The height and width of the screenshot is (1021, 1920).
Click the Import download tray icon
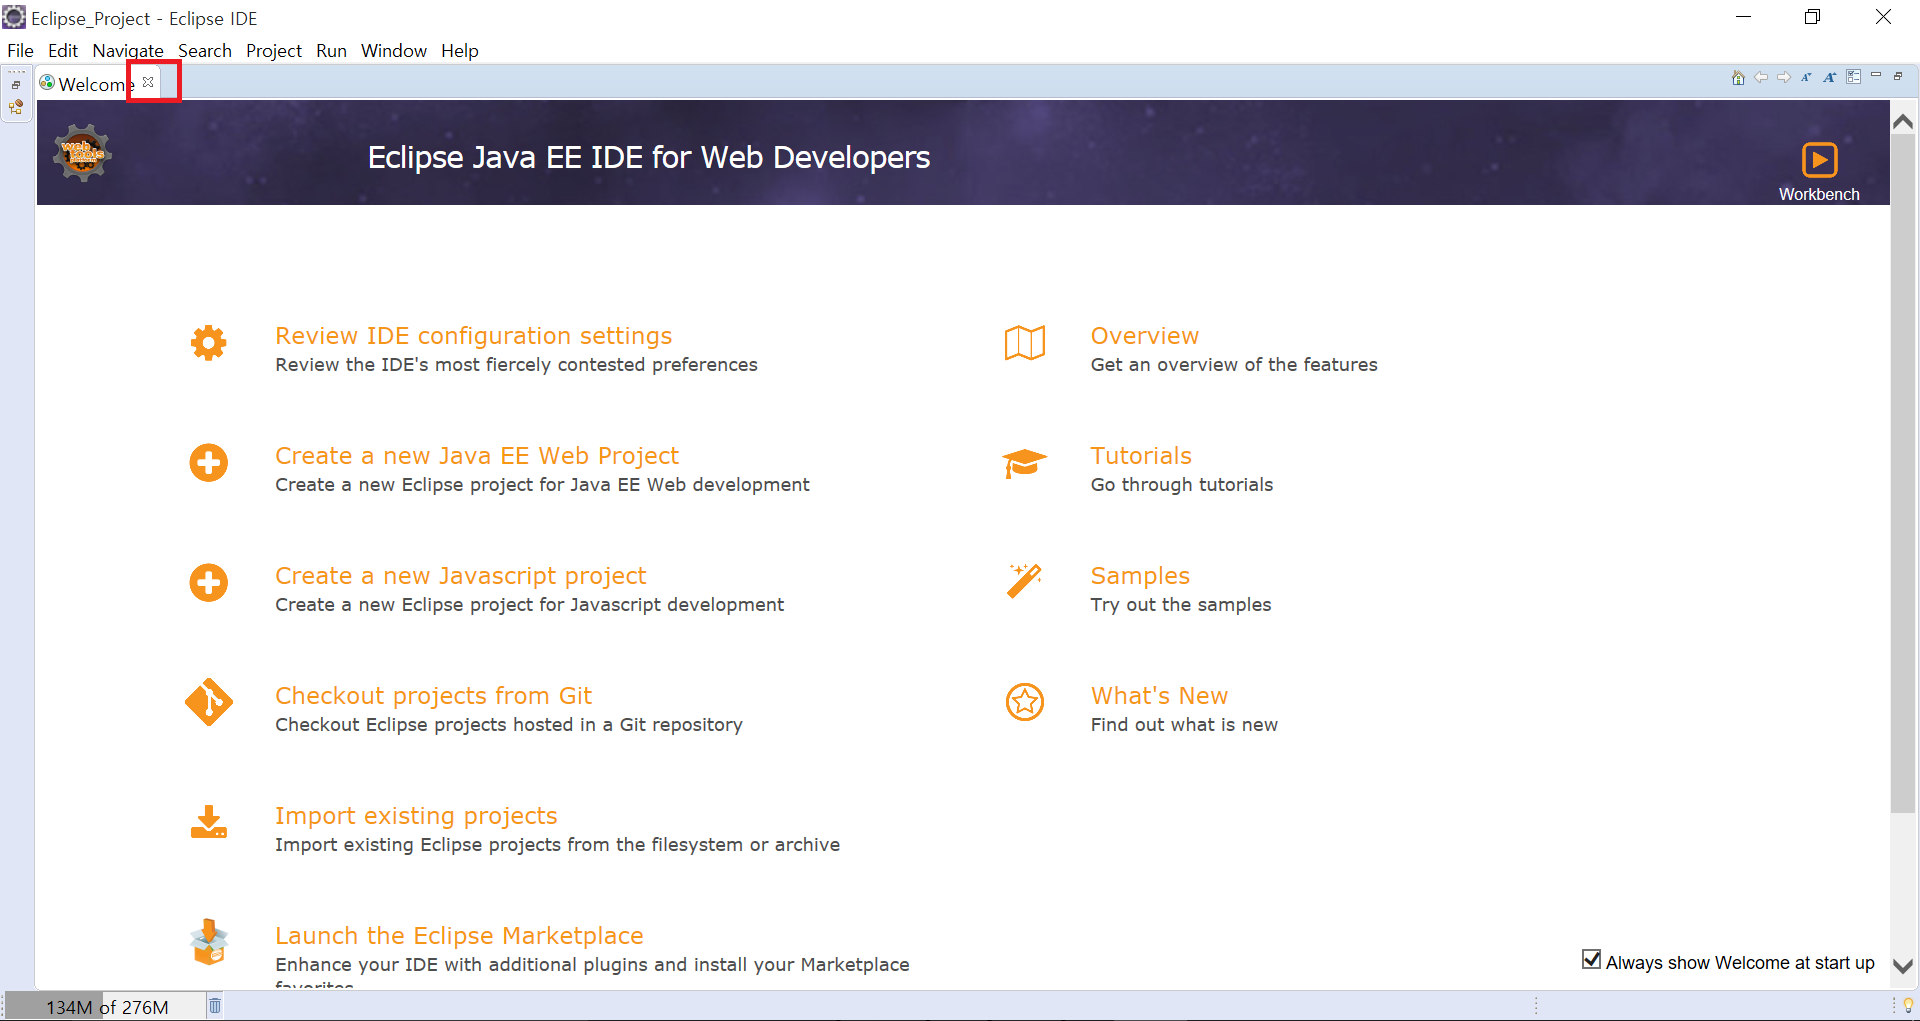tap(208, 822)
